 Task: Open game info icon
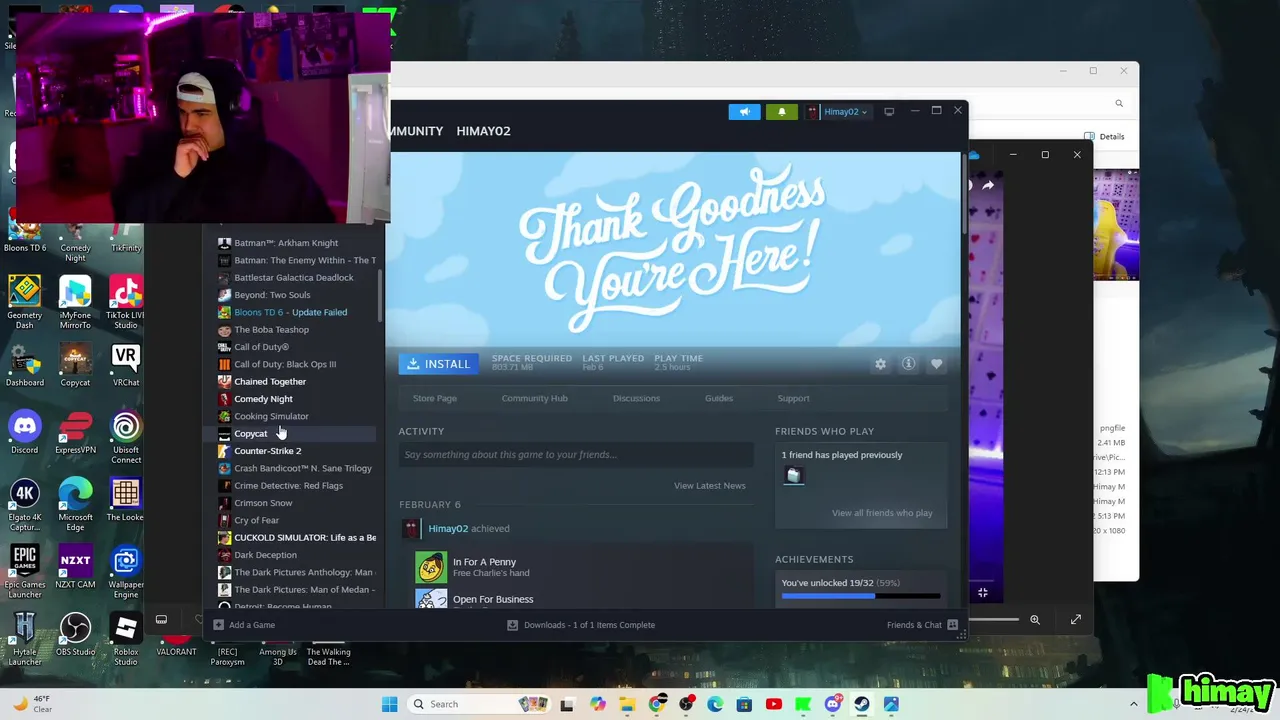point(908,364)
